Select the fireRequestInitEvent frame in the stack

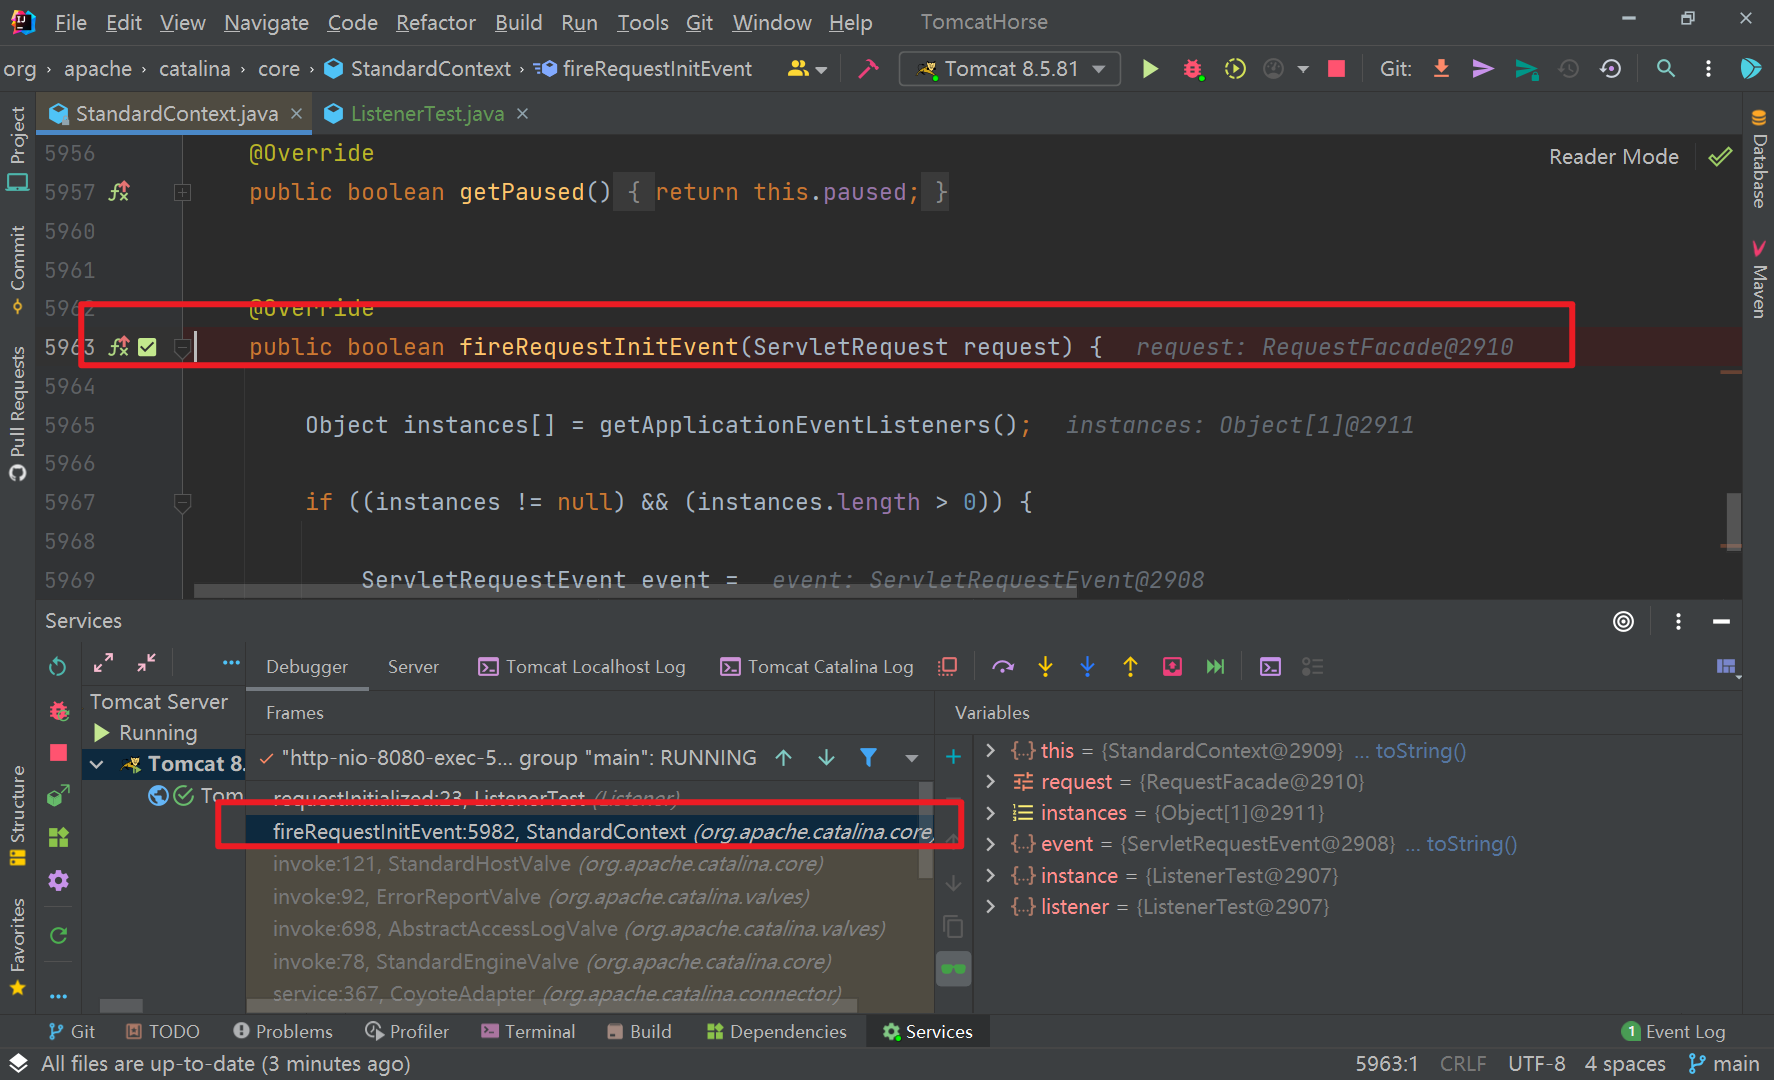[600, 831]
